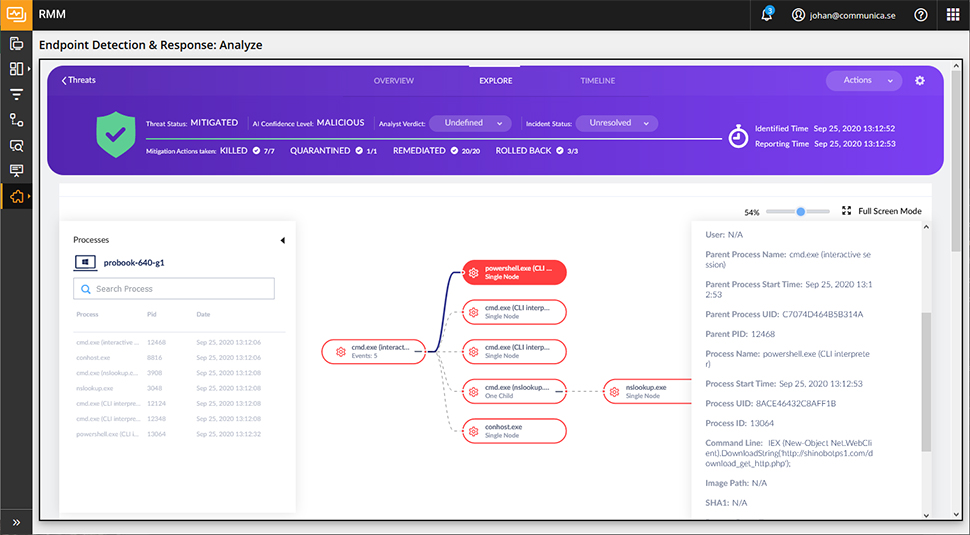Image resolution: width=970 pixels, height=535 pixels.
Task: Sort by Pid column header
Action: (x=152, y=314)
